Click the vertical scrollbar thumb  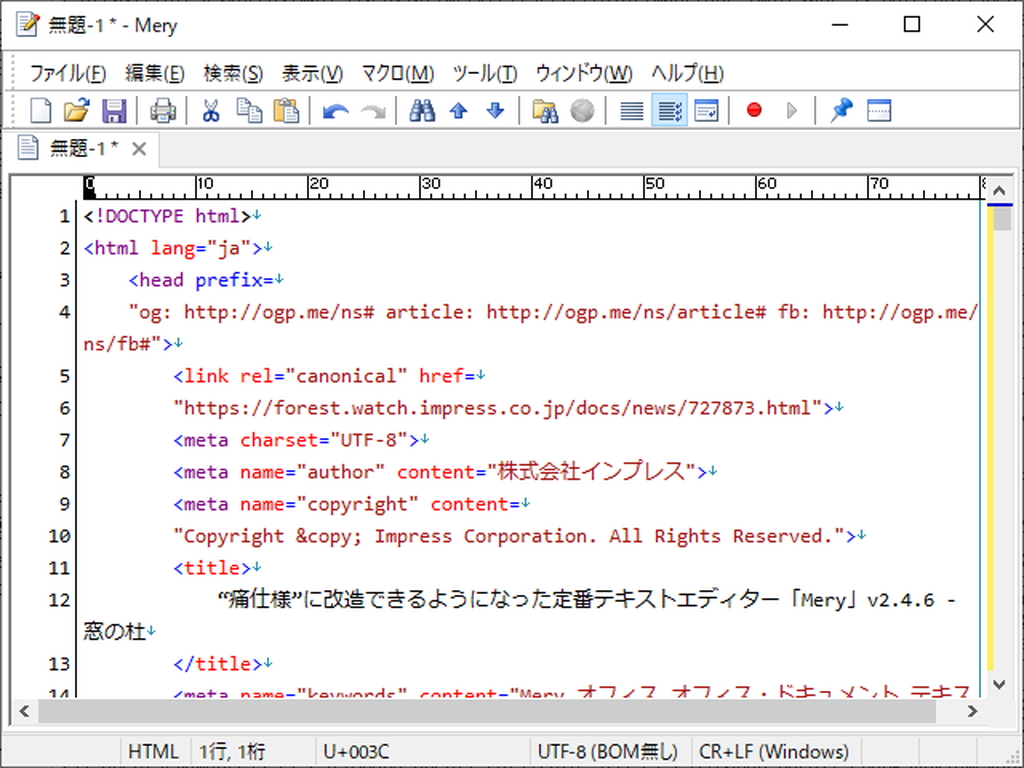pyautogui.click(x=1002, y=217)
